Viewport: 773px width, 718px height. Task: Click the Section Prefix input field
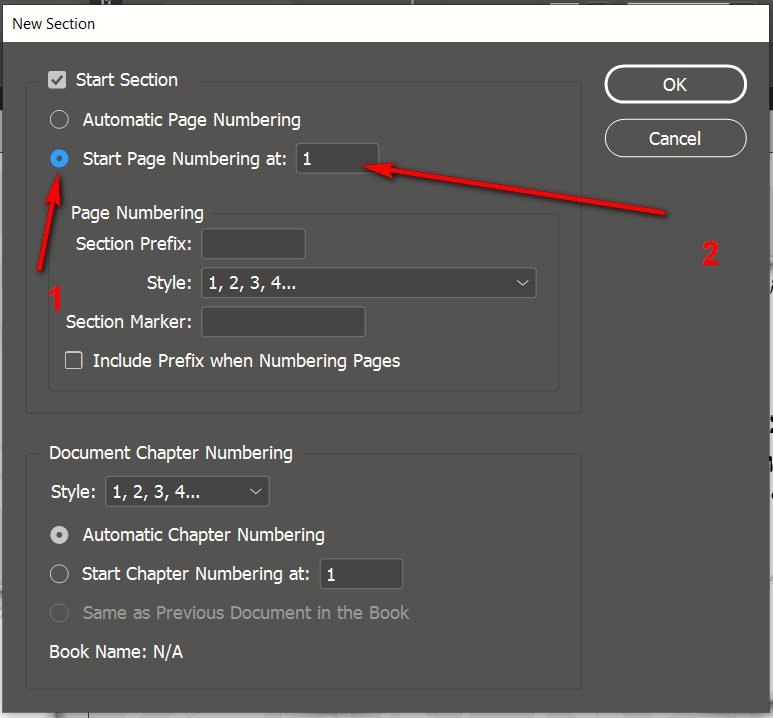click(253, 244)
